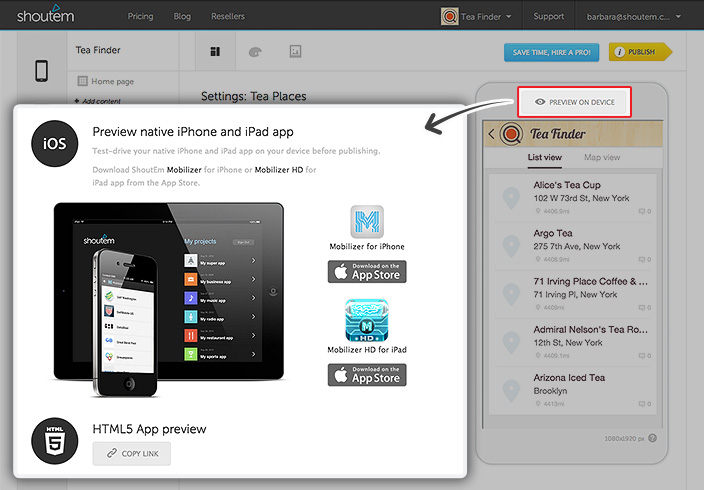Open the content layout tab icon
The height and width of the screenshot is (490, 704).
[x=215, y=52]
